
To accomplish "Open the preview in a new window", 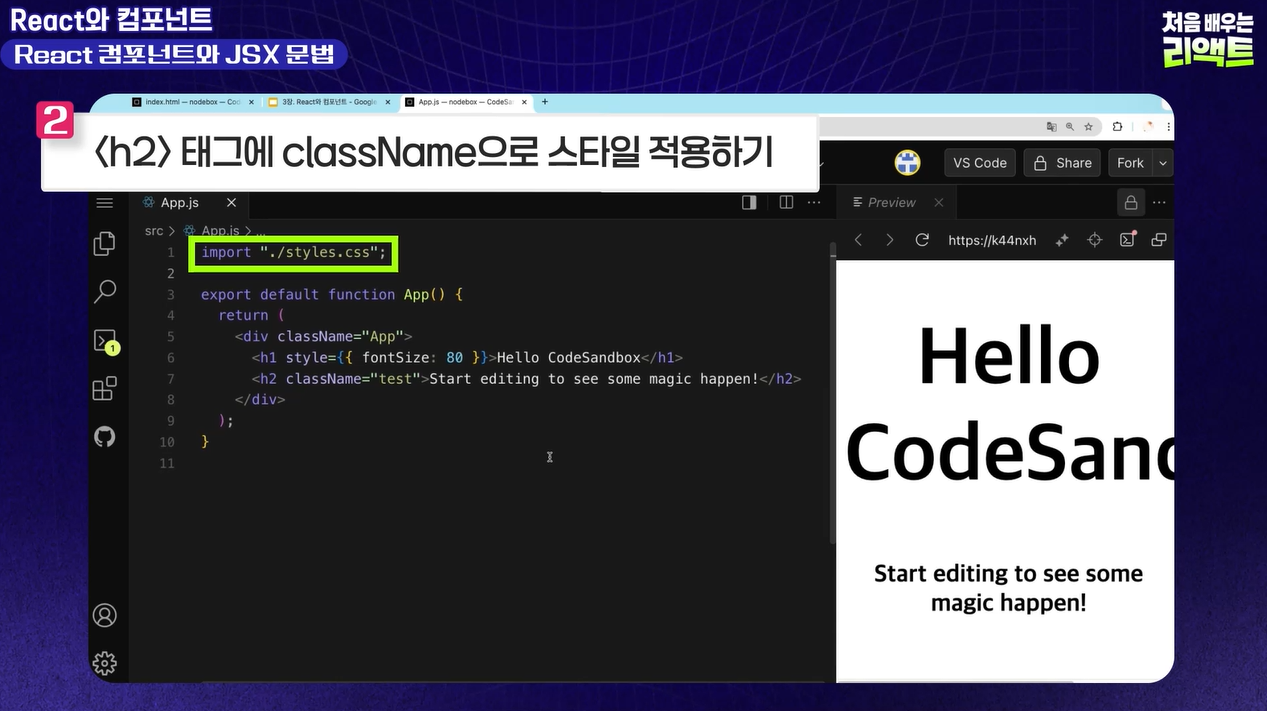I will pyautogui.click(x=1159, y=240).
